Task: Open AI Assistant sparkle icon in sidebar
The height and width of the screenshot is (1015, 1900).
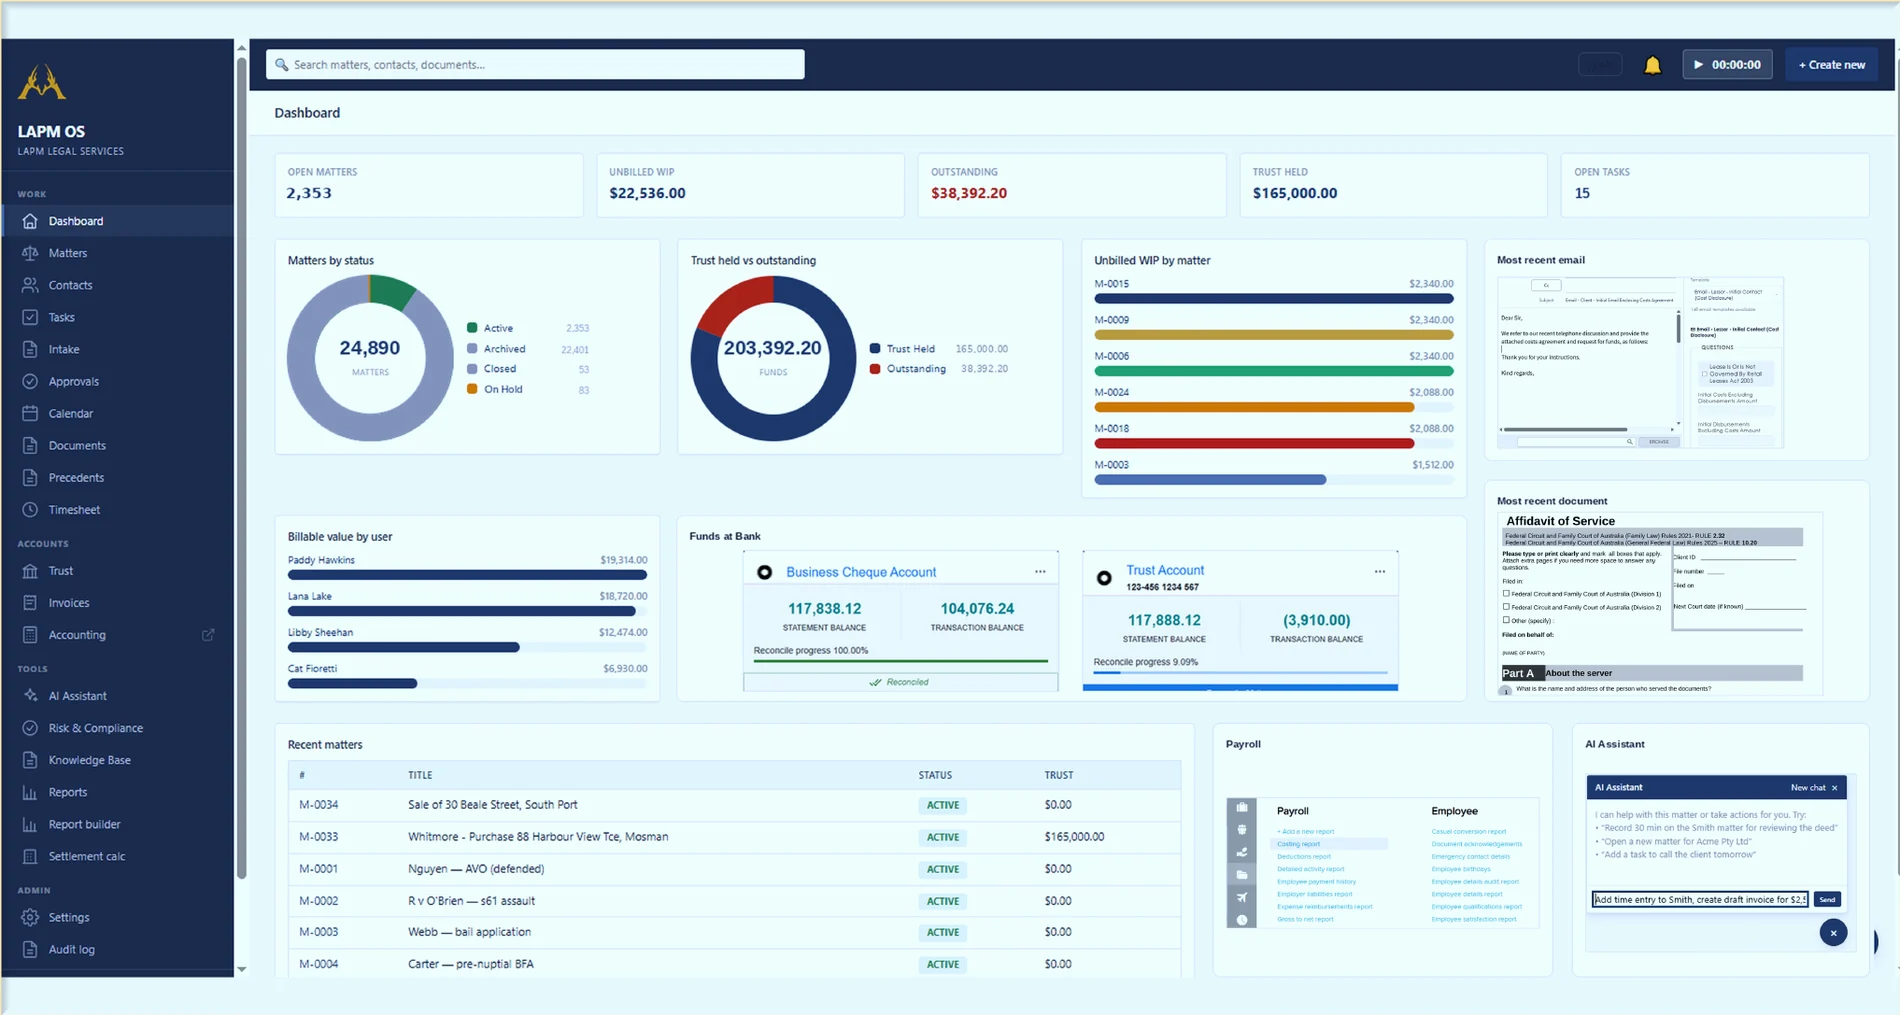Action: [x=30, y=695]
